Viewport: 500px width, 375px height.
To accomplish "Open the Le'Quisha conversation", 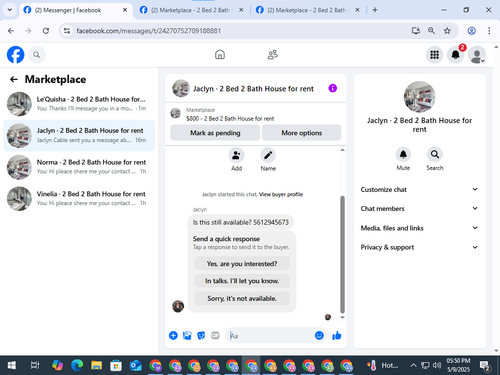I will [x=79, y=104].
